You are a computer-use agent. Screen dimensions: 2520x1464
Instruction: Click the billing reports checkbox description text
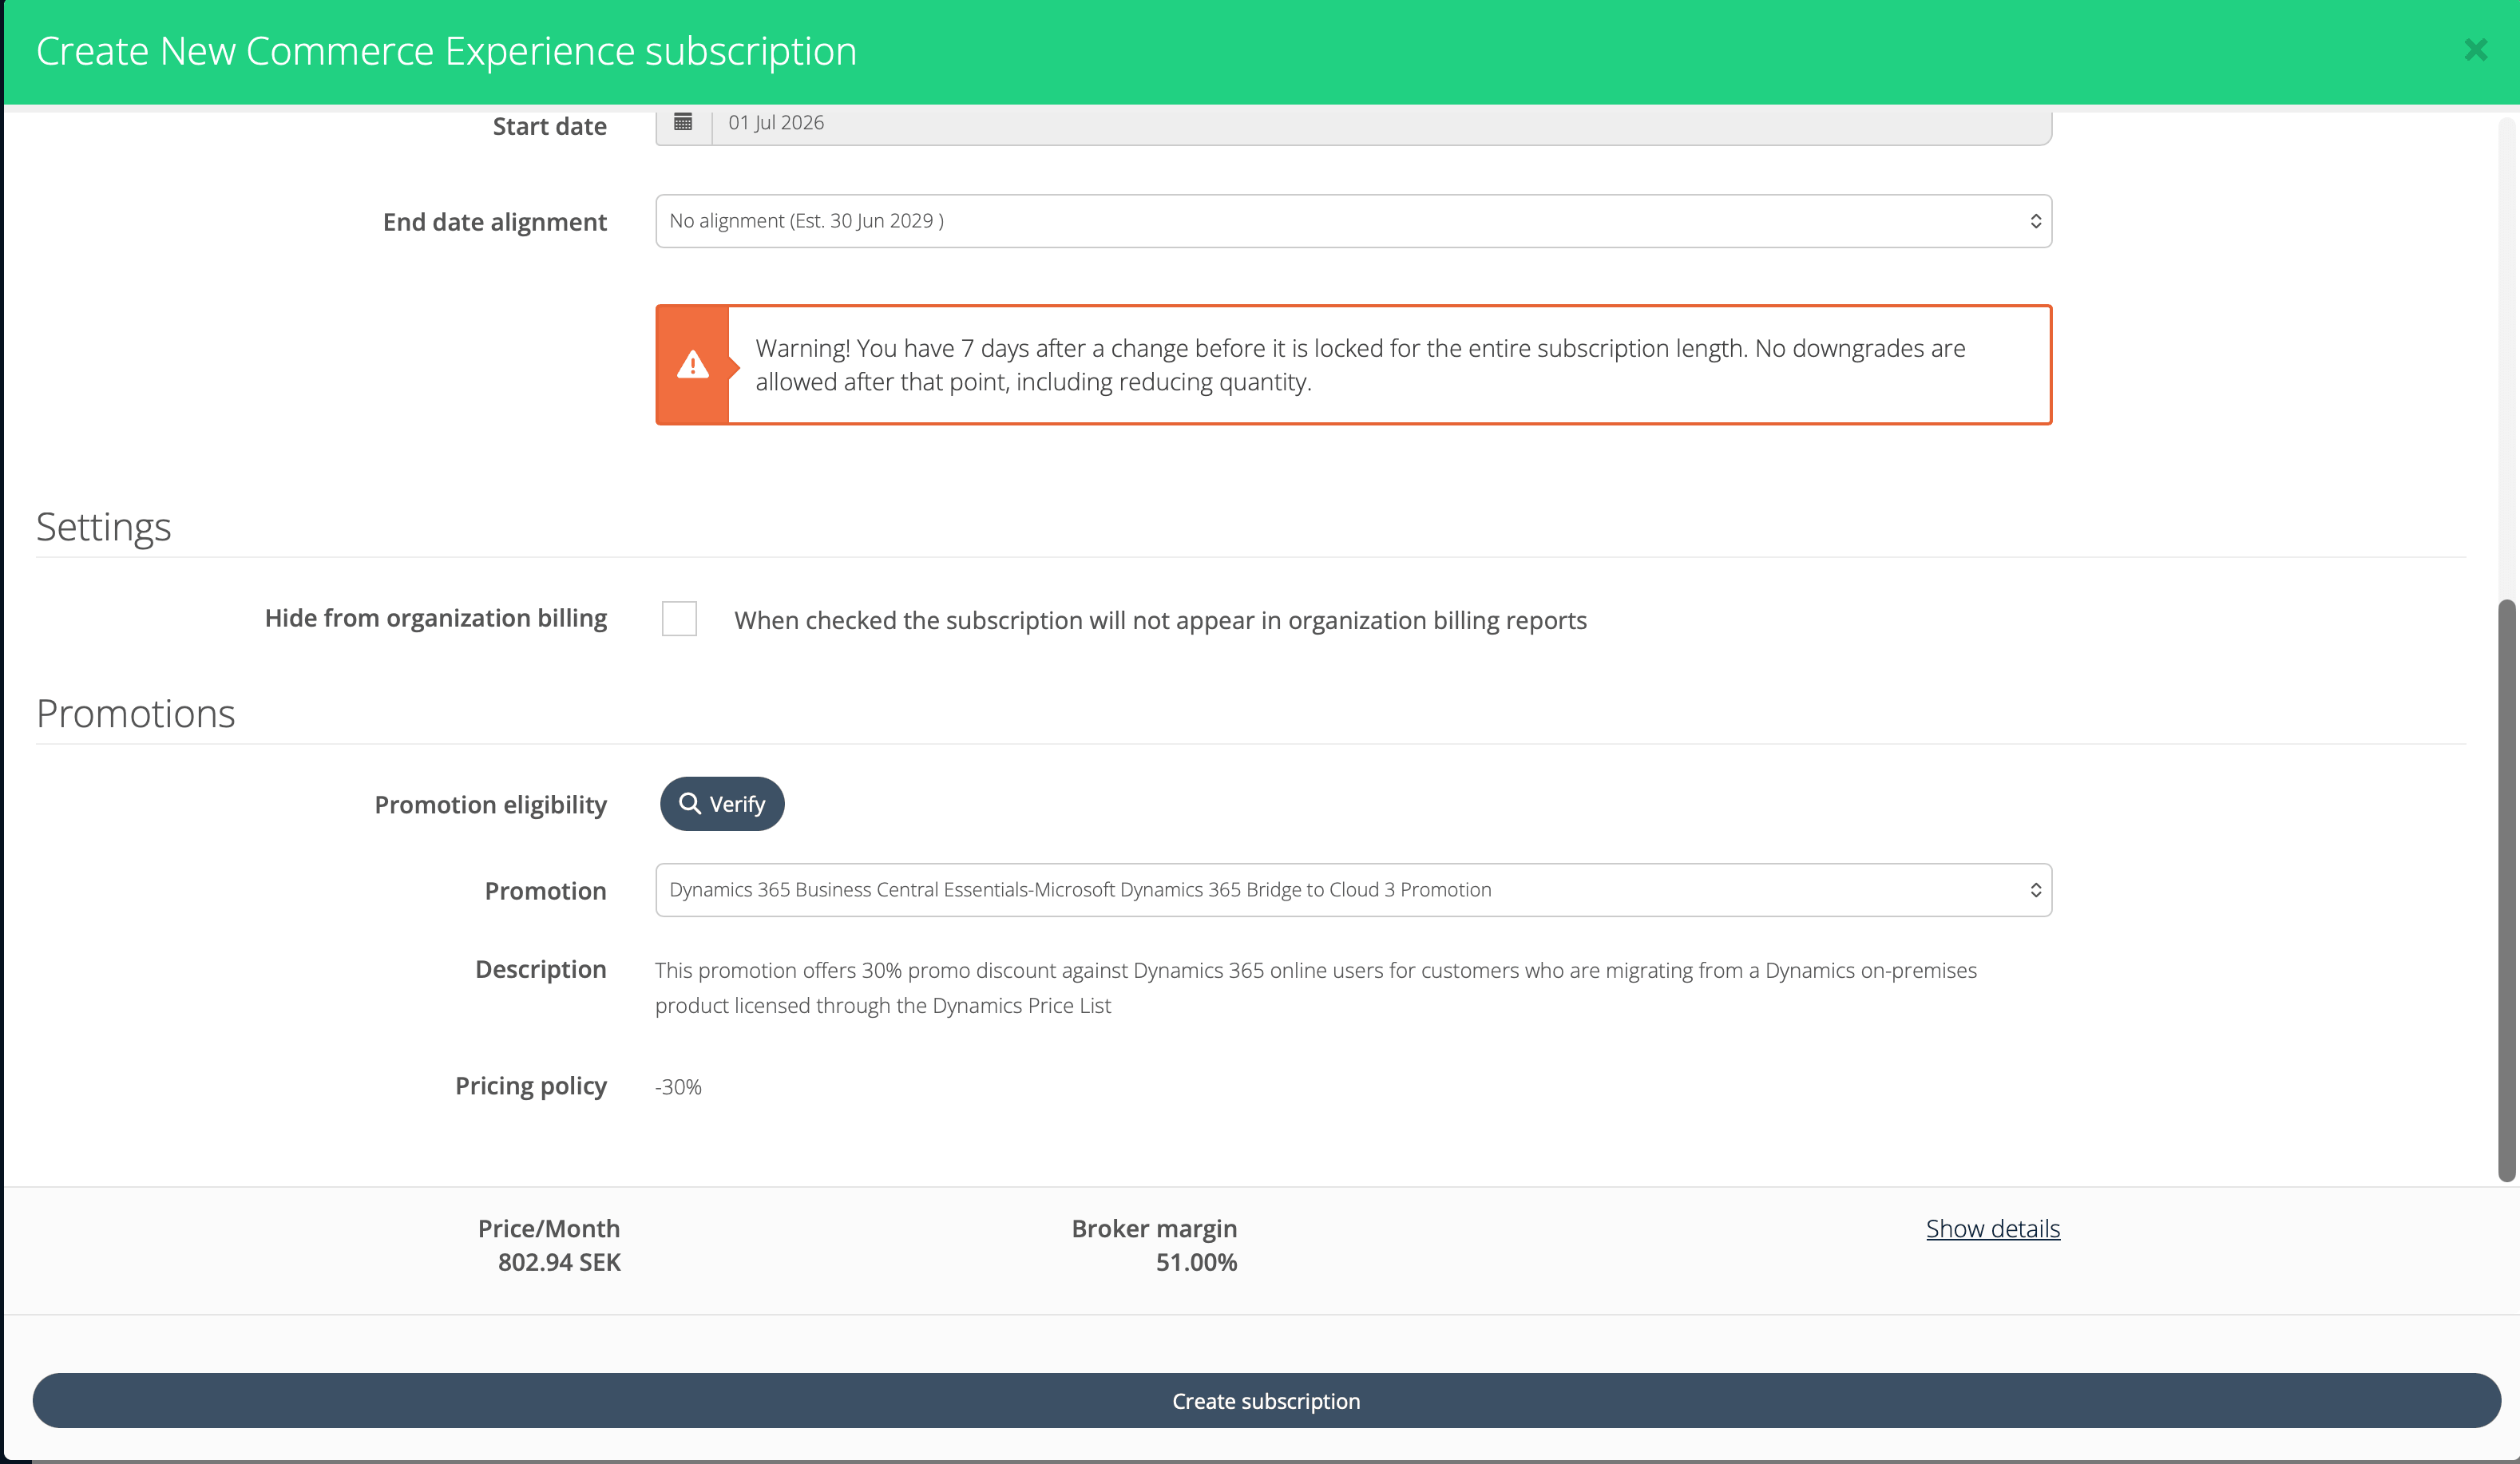1160,620
